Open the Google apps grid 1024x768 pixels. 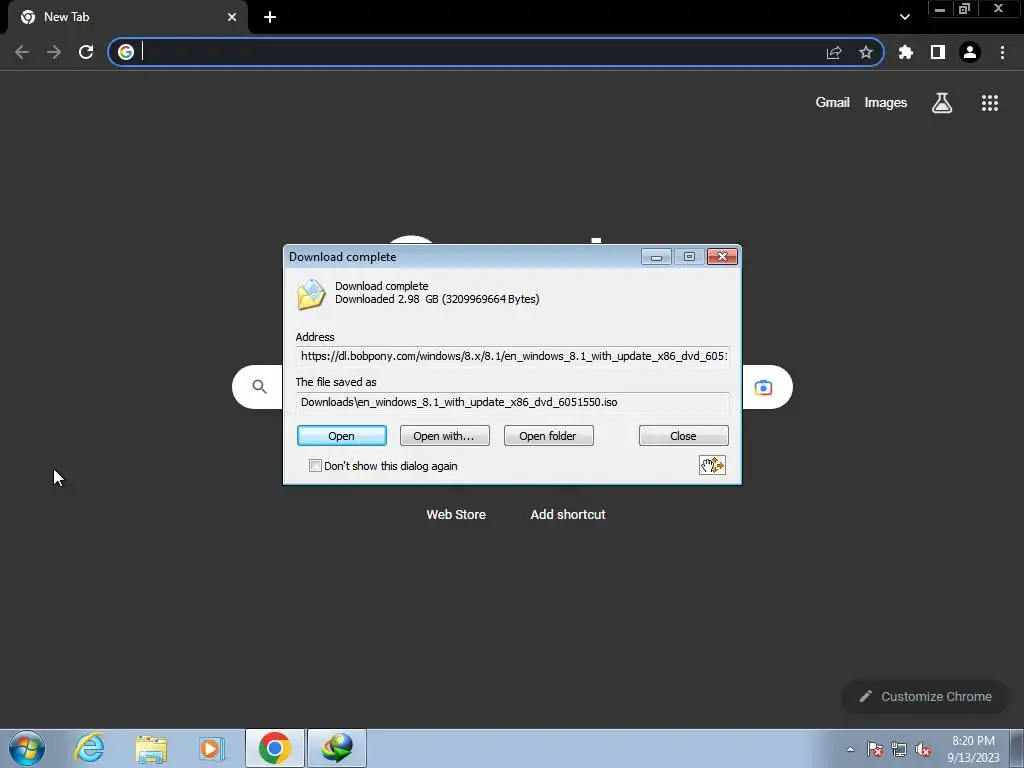click(989, 103)
